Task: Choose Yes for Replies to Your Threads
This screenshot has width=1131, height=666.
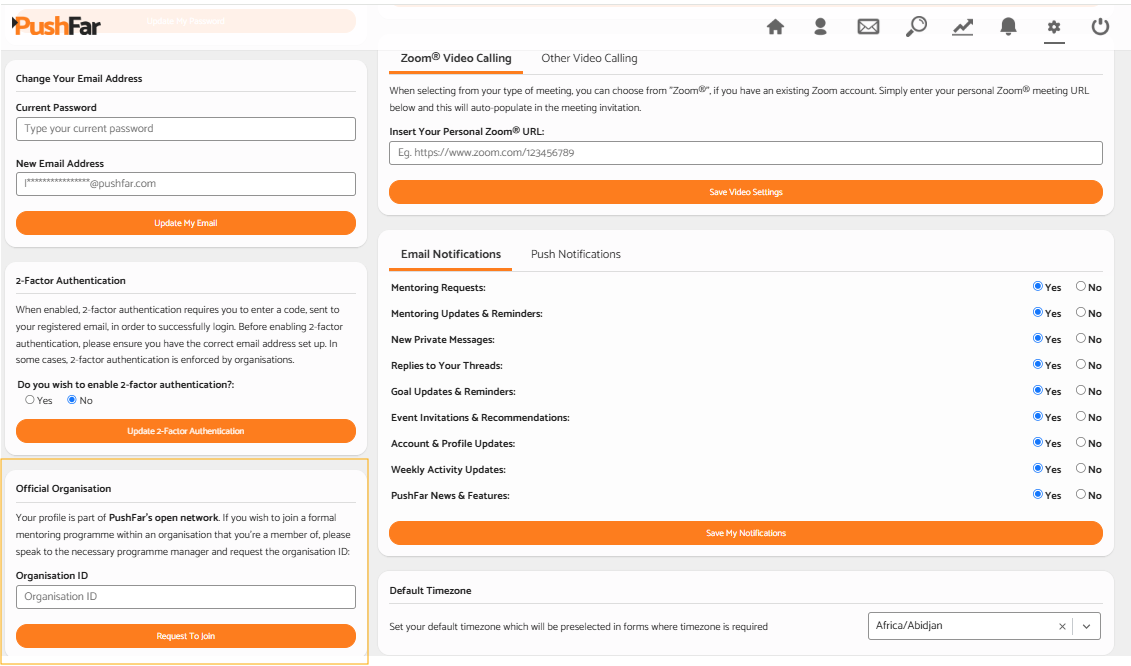Action: tap(1037, 364)
